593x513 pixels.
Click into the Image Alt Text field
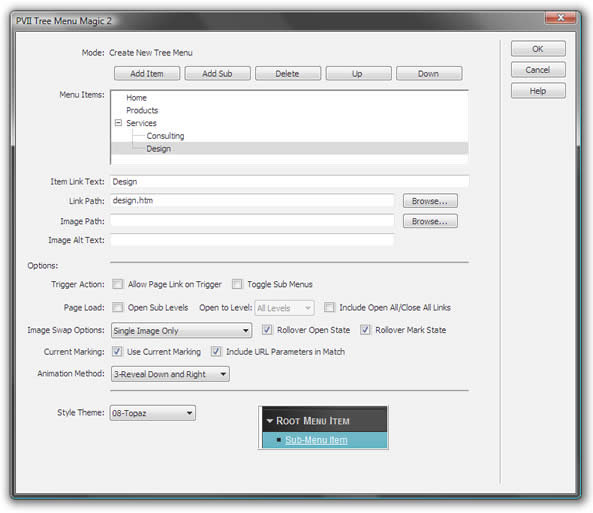tap(252, 240)
